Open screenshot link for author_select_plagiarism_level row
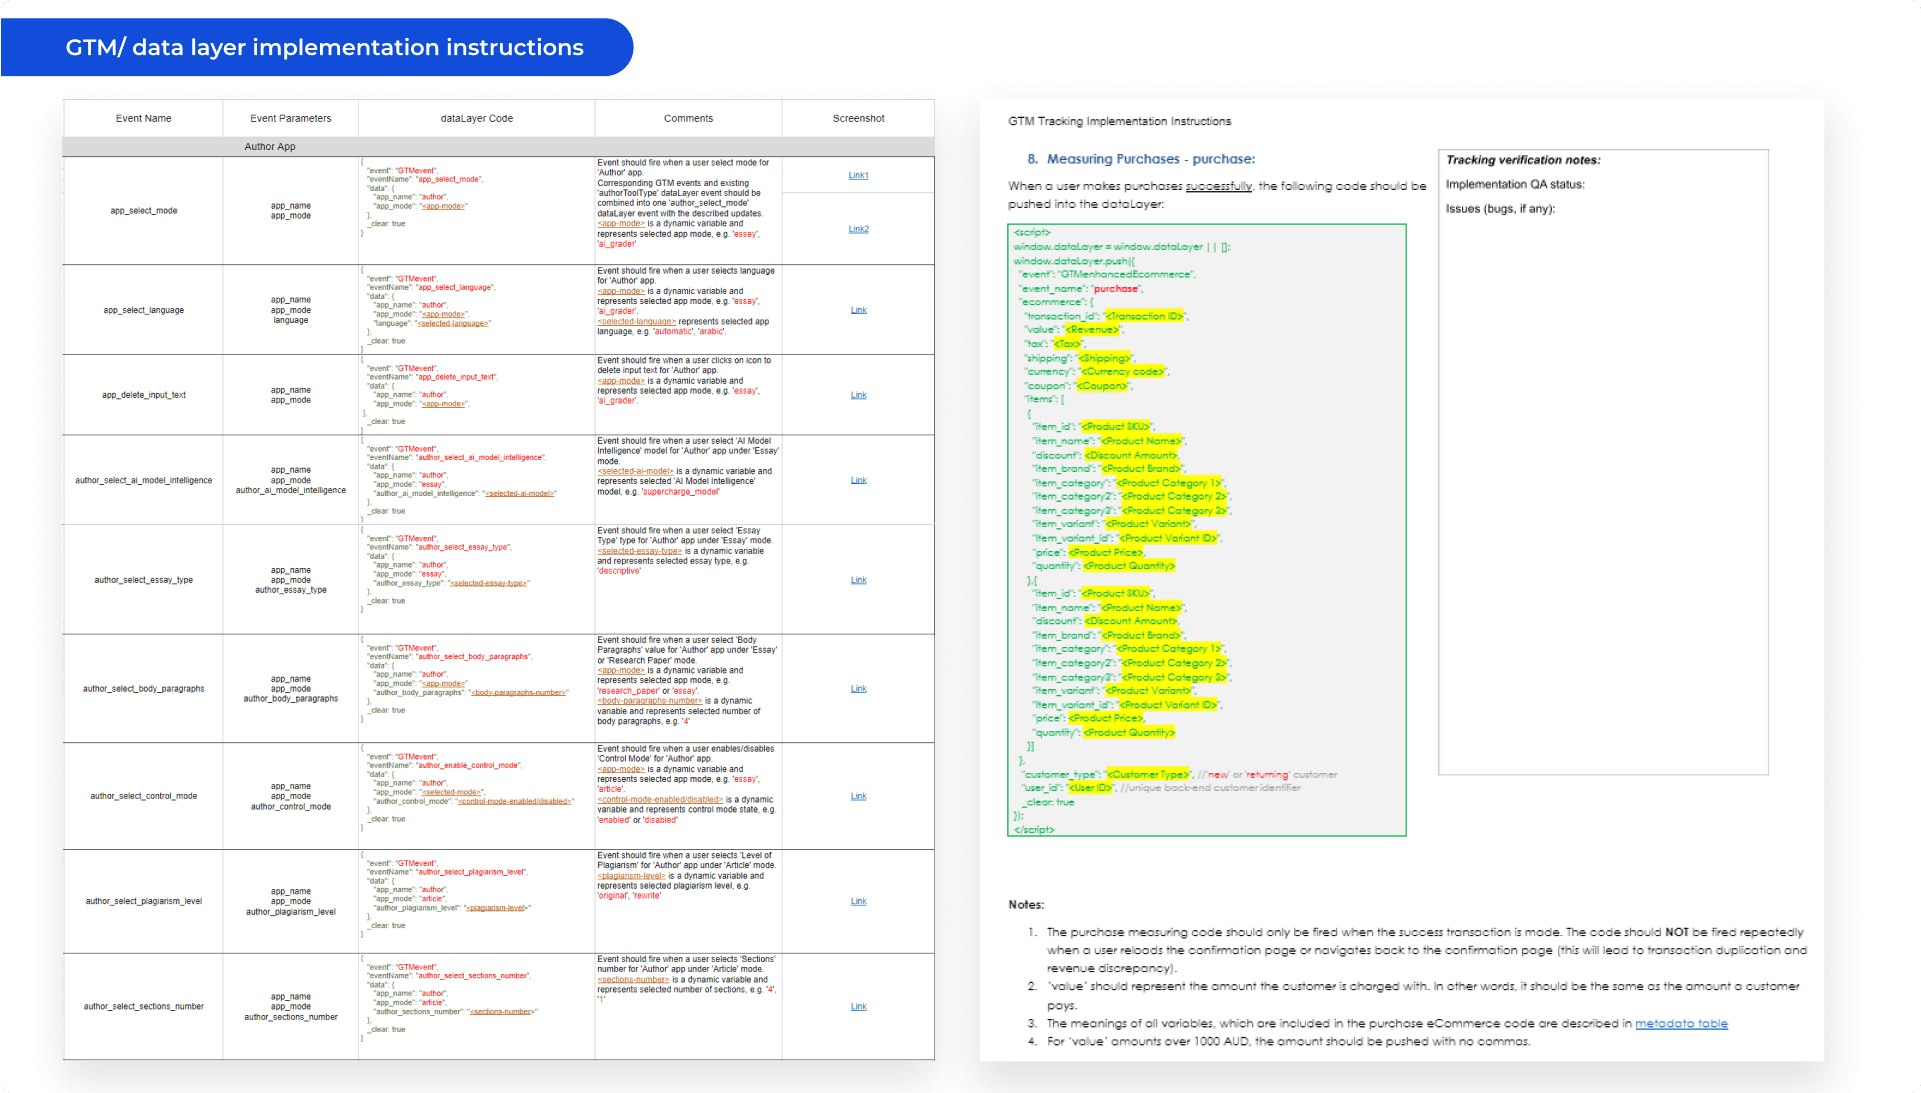Viewport: 1921px width, 1093px height. click(858, 901)
